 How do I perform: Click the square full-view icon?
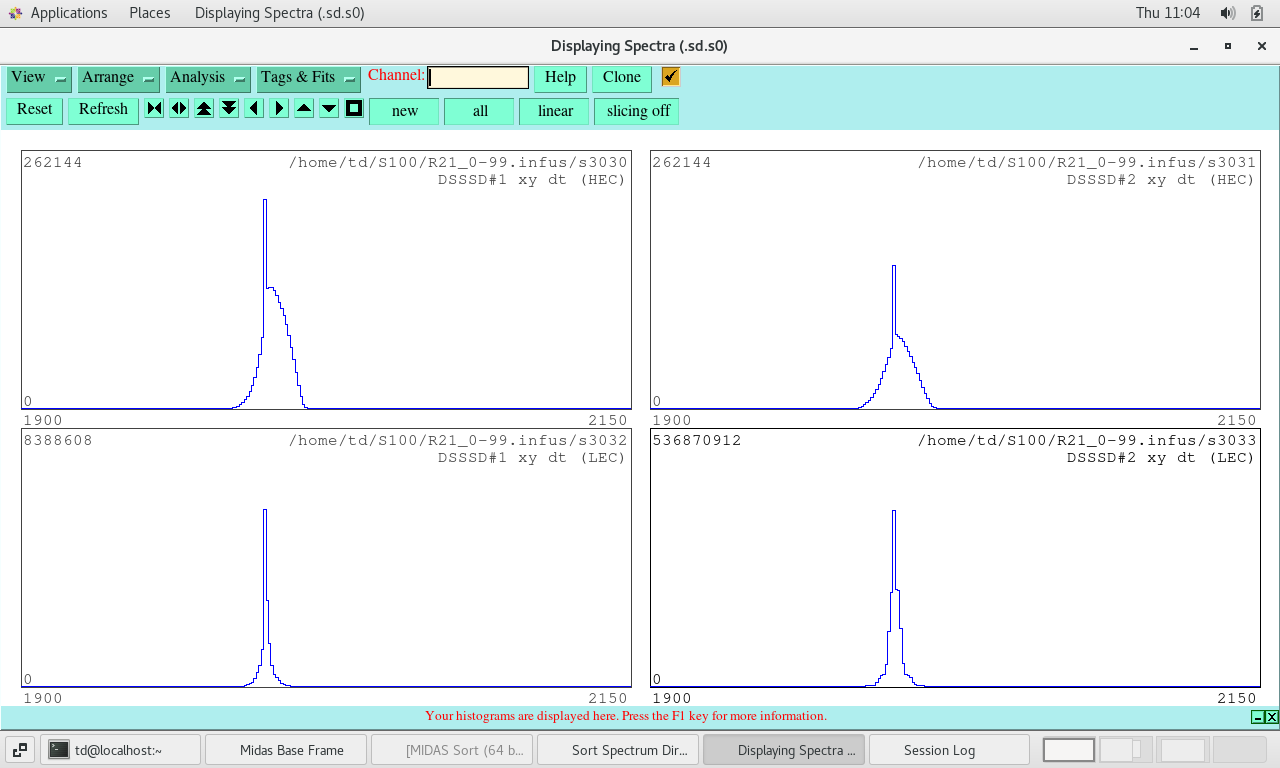[x=354, y=109]
